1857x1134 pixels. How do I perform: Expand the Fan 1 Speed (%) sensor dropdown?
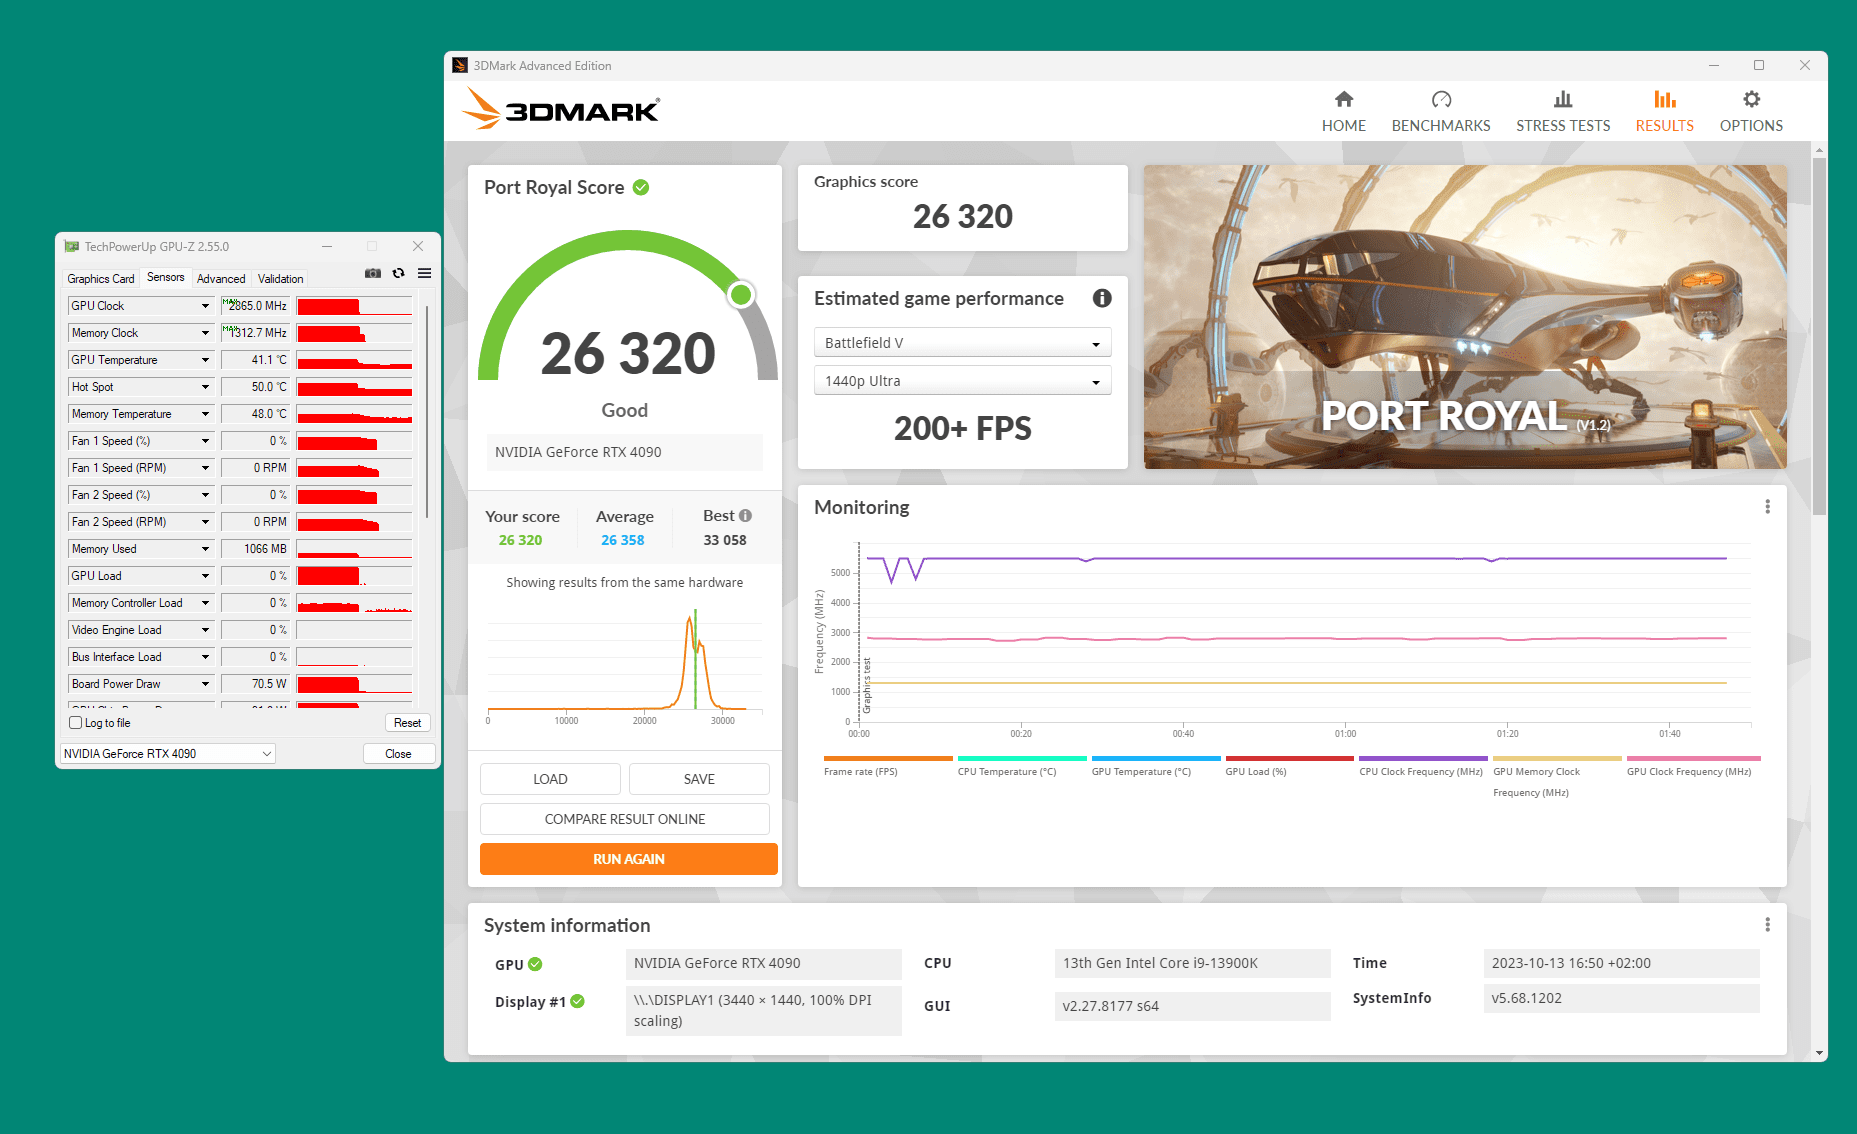point(205,441)
